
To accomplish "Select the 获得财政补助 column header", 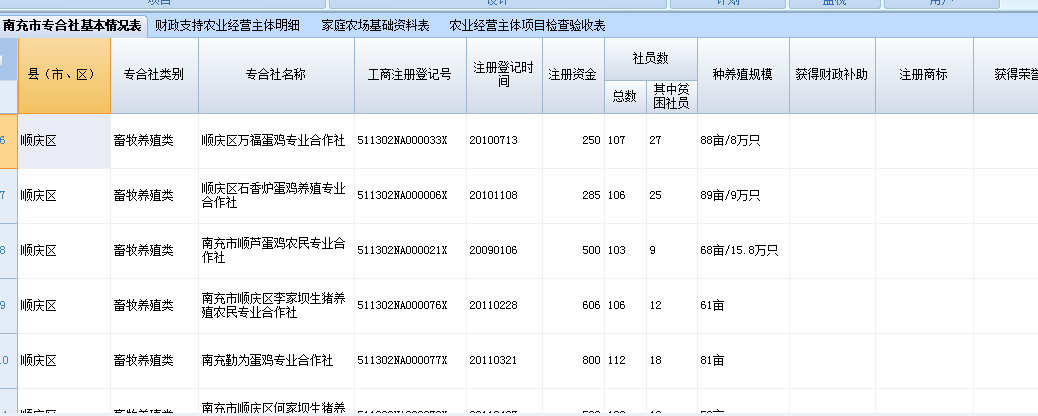I will pos(832,75).
